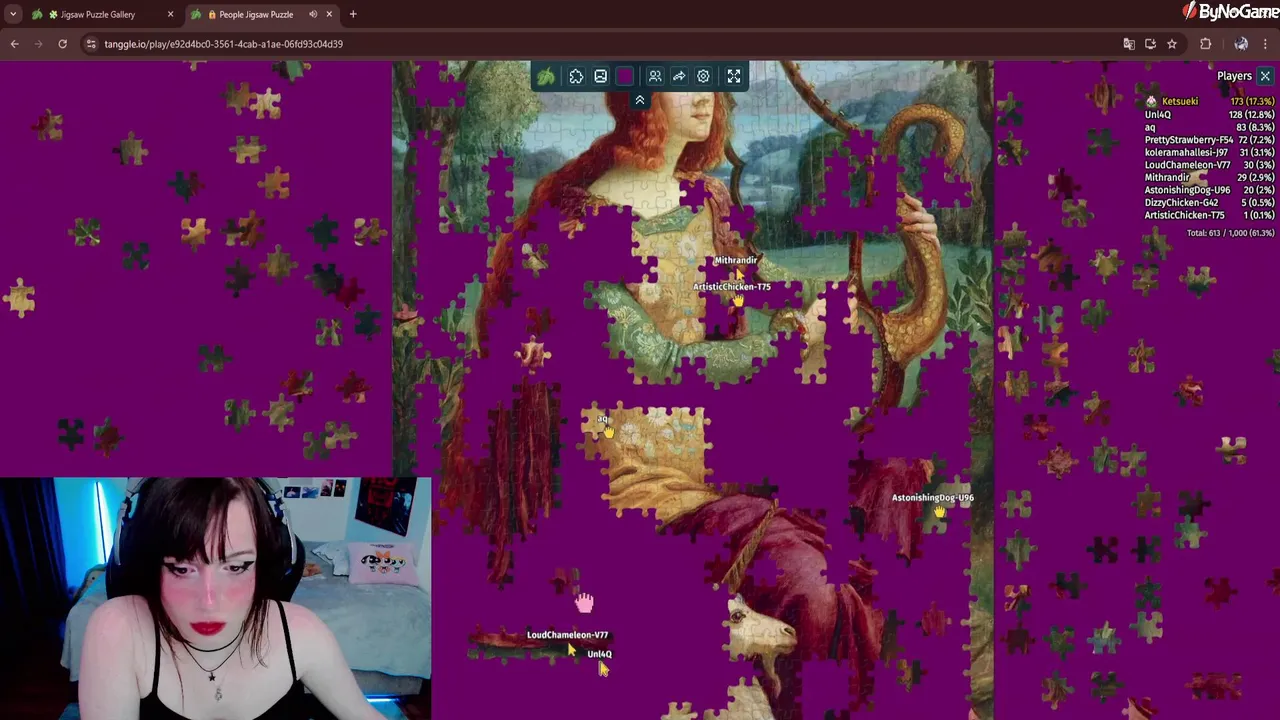The image size is (1280, 720).
Task: Open the purple background color swatch
Action: point(625,76)
